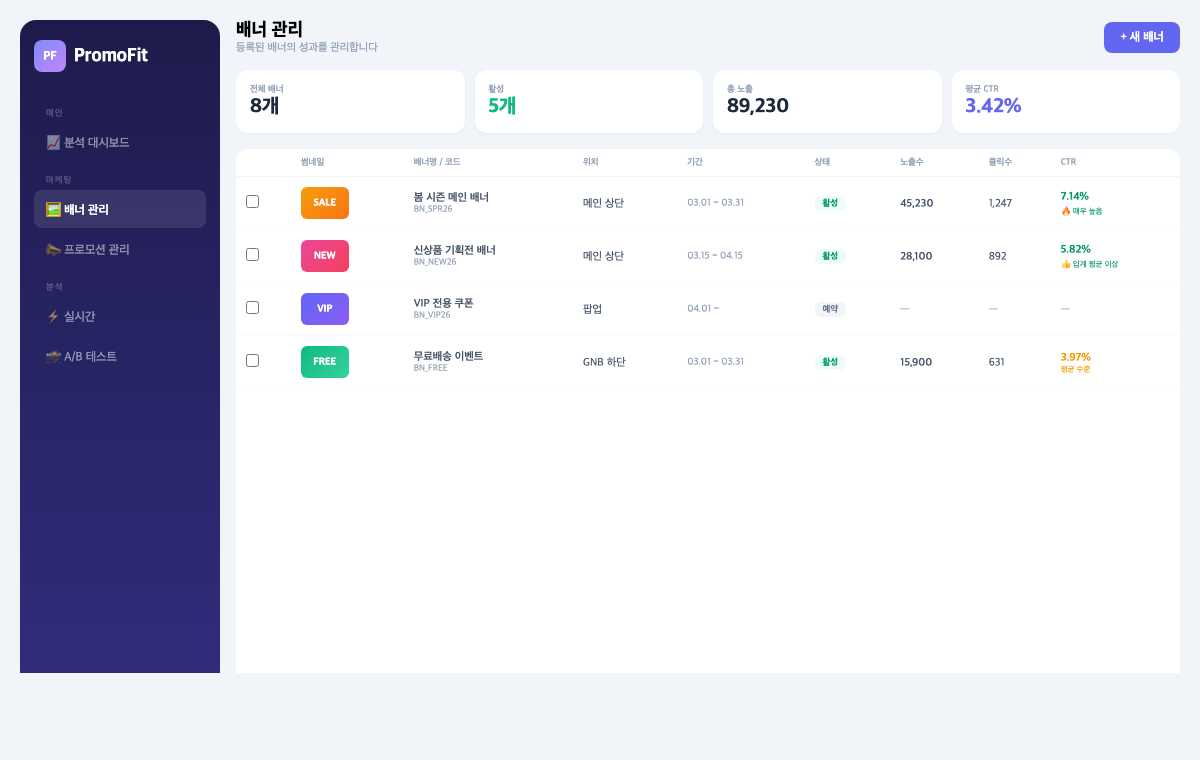Click the 총 노출 89,230 card
This screenshot has height=760, width=1200.
click(827, 101)
